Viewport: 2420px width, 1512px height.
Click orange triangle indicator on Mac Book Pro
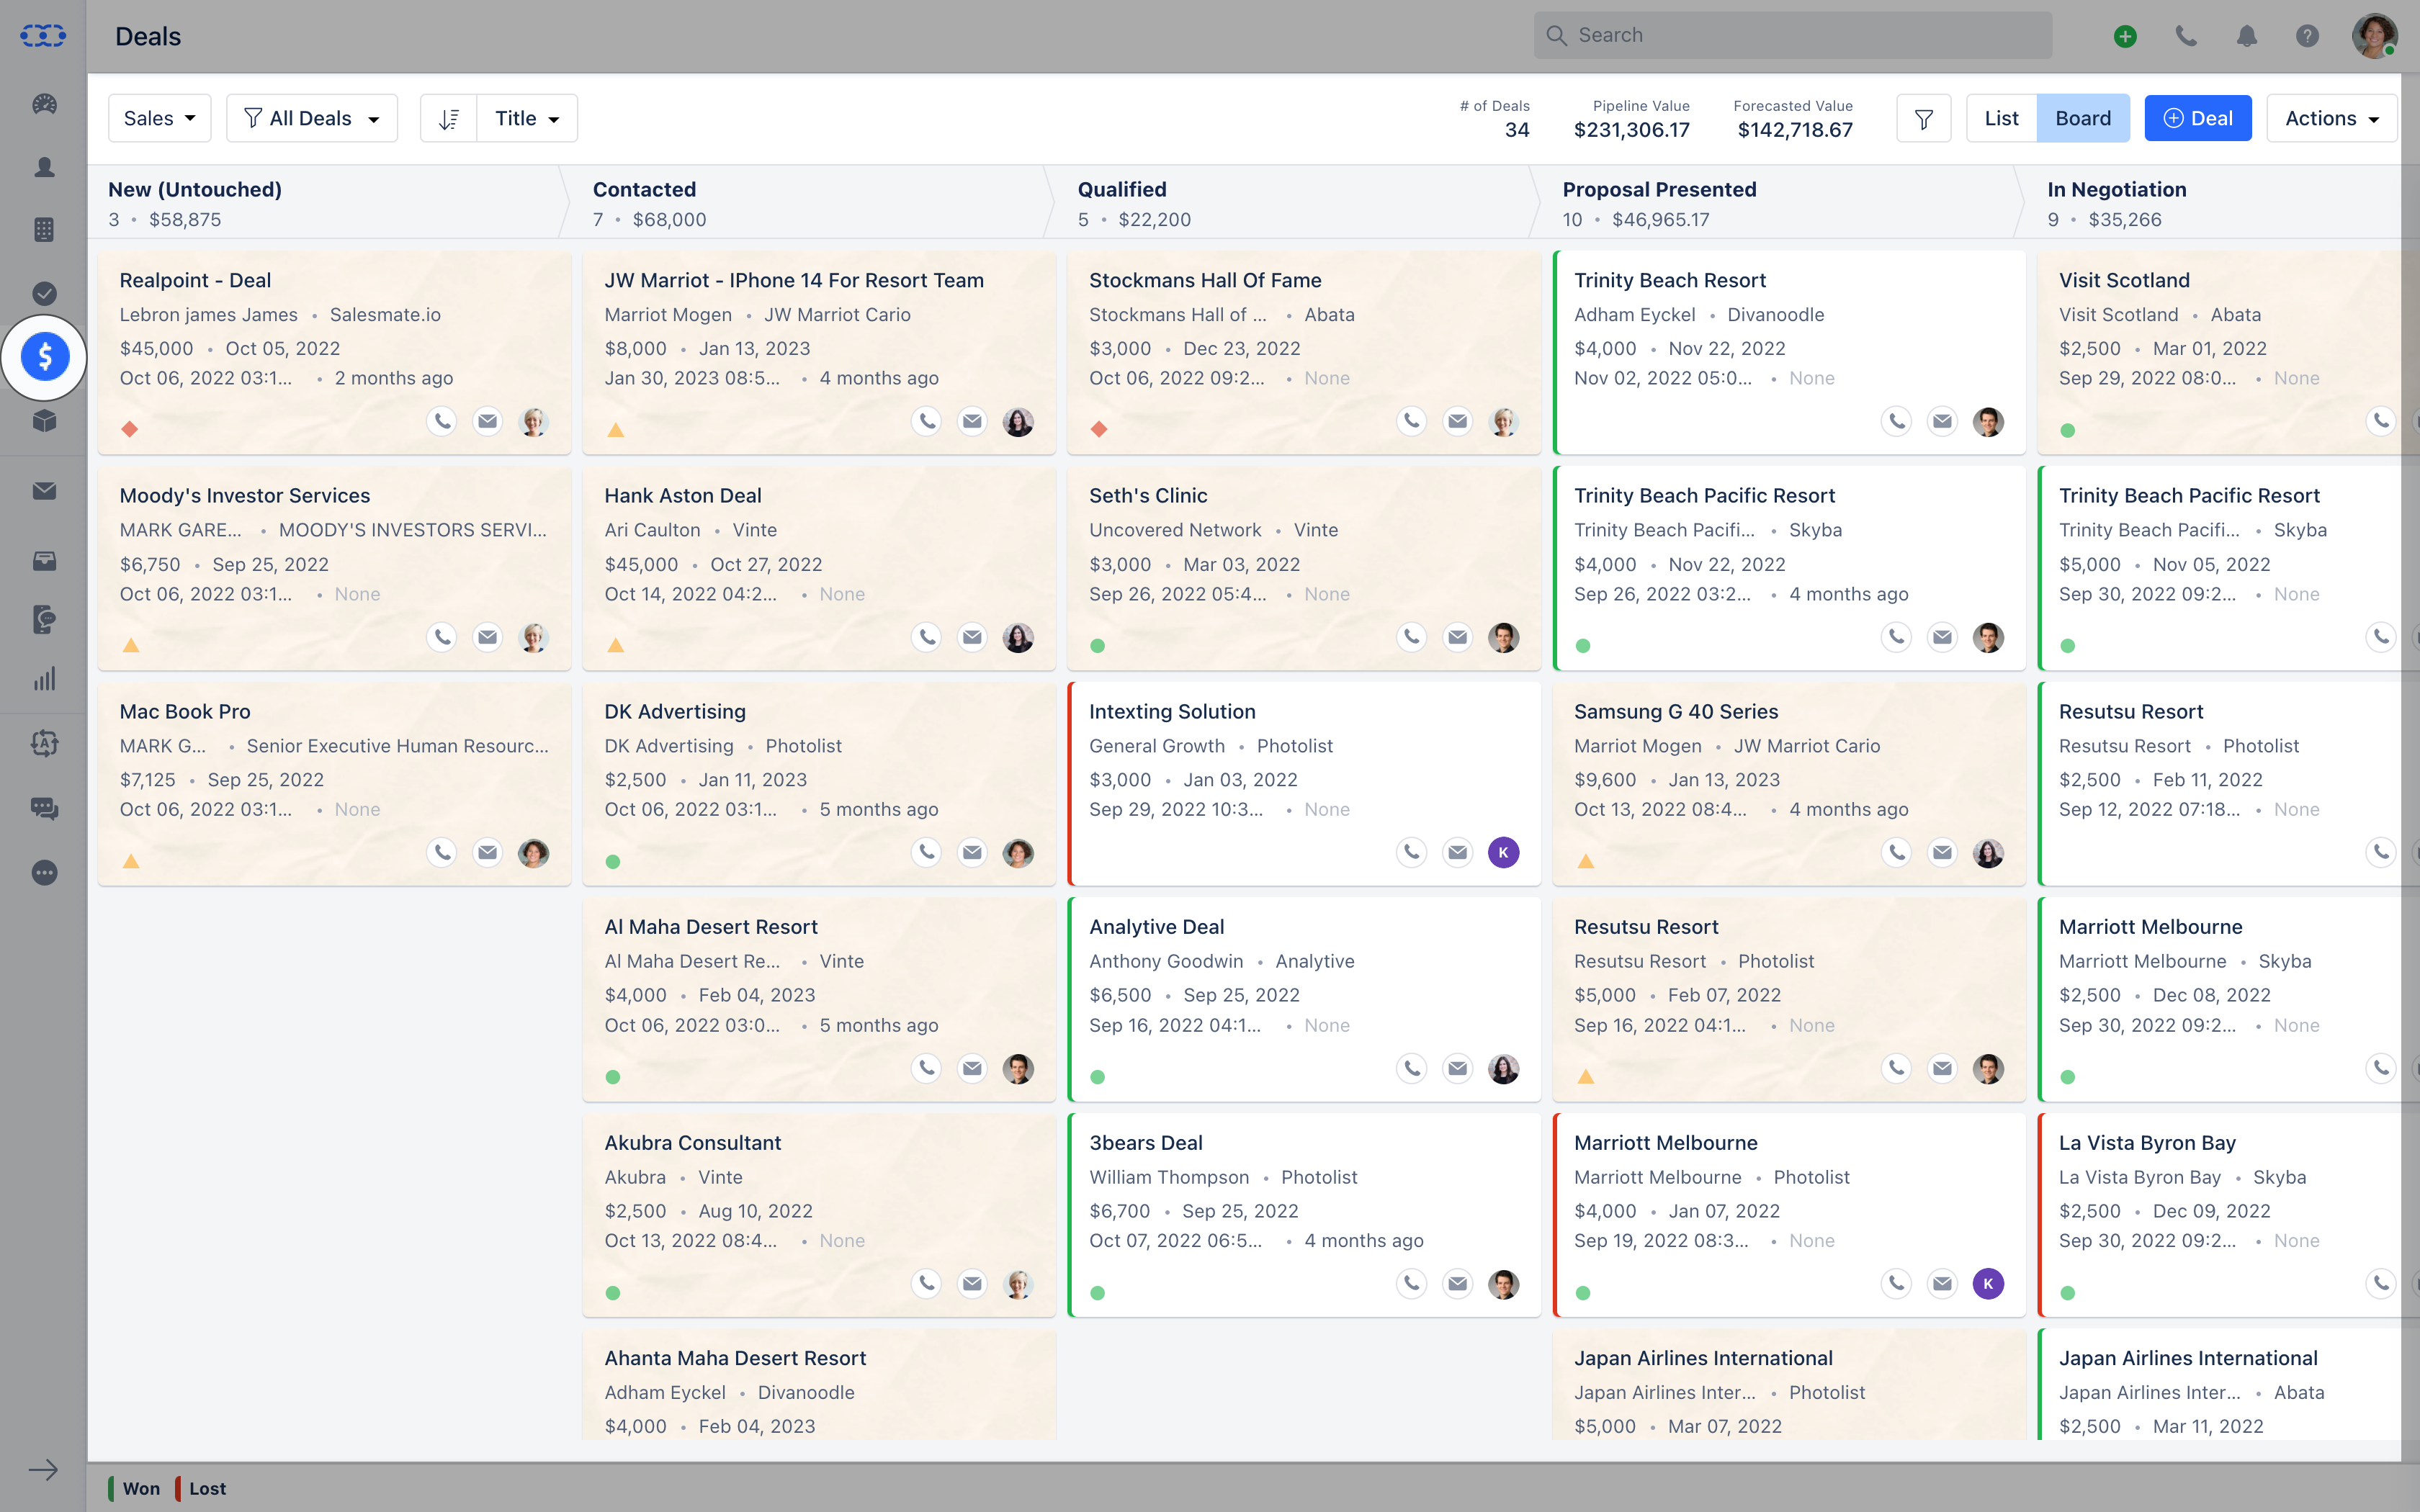point(130,861)
